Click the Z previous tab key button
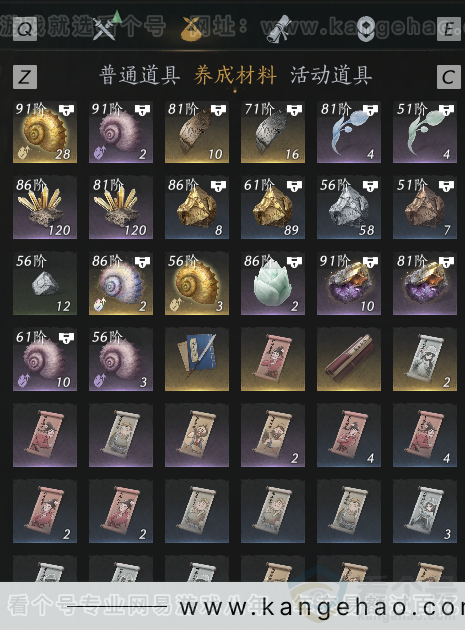This screenshot has width=465, height=631. 25,77
